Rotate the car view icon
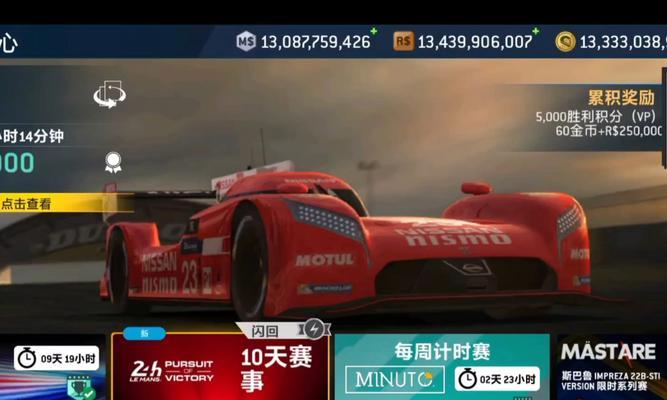 coord(110,94)
